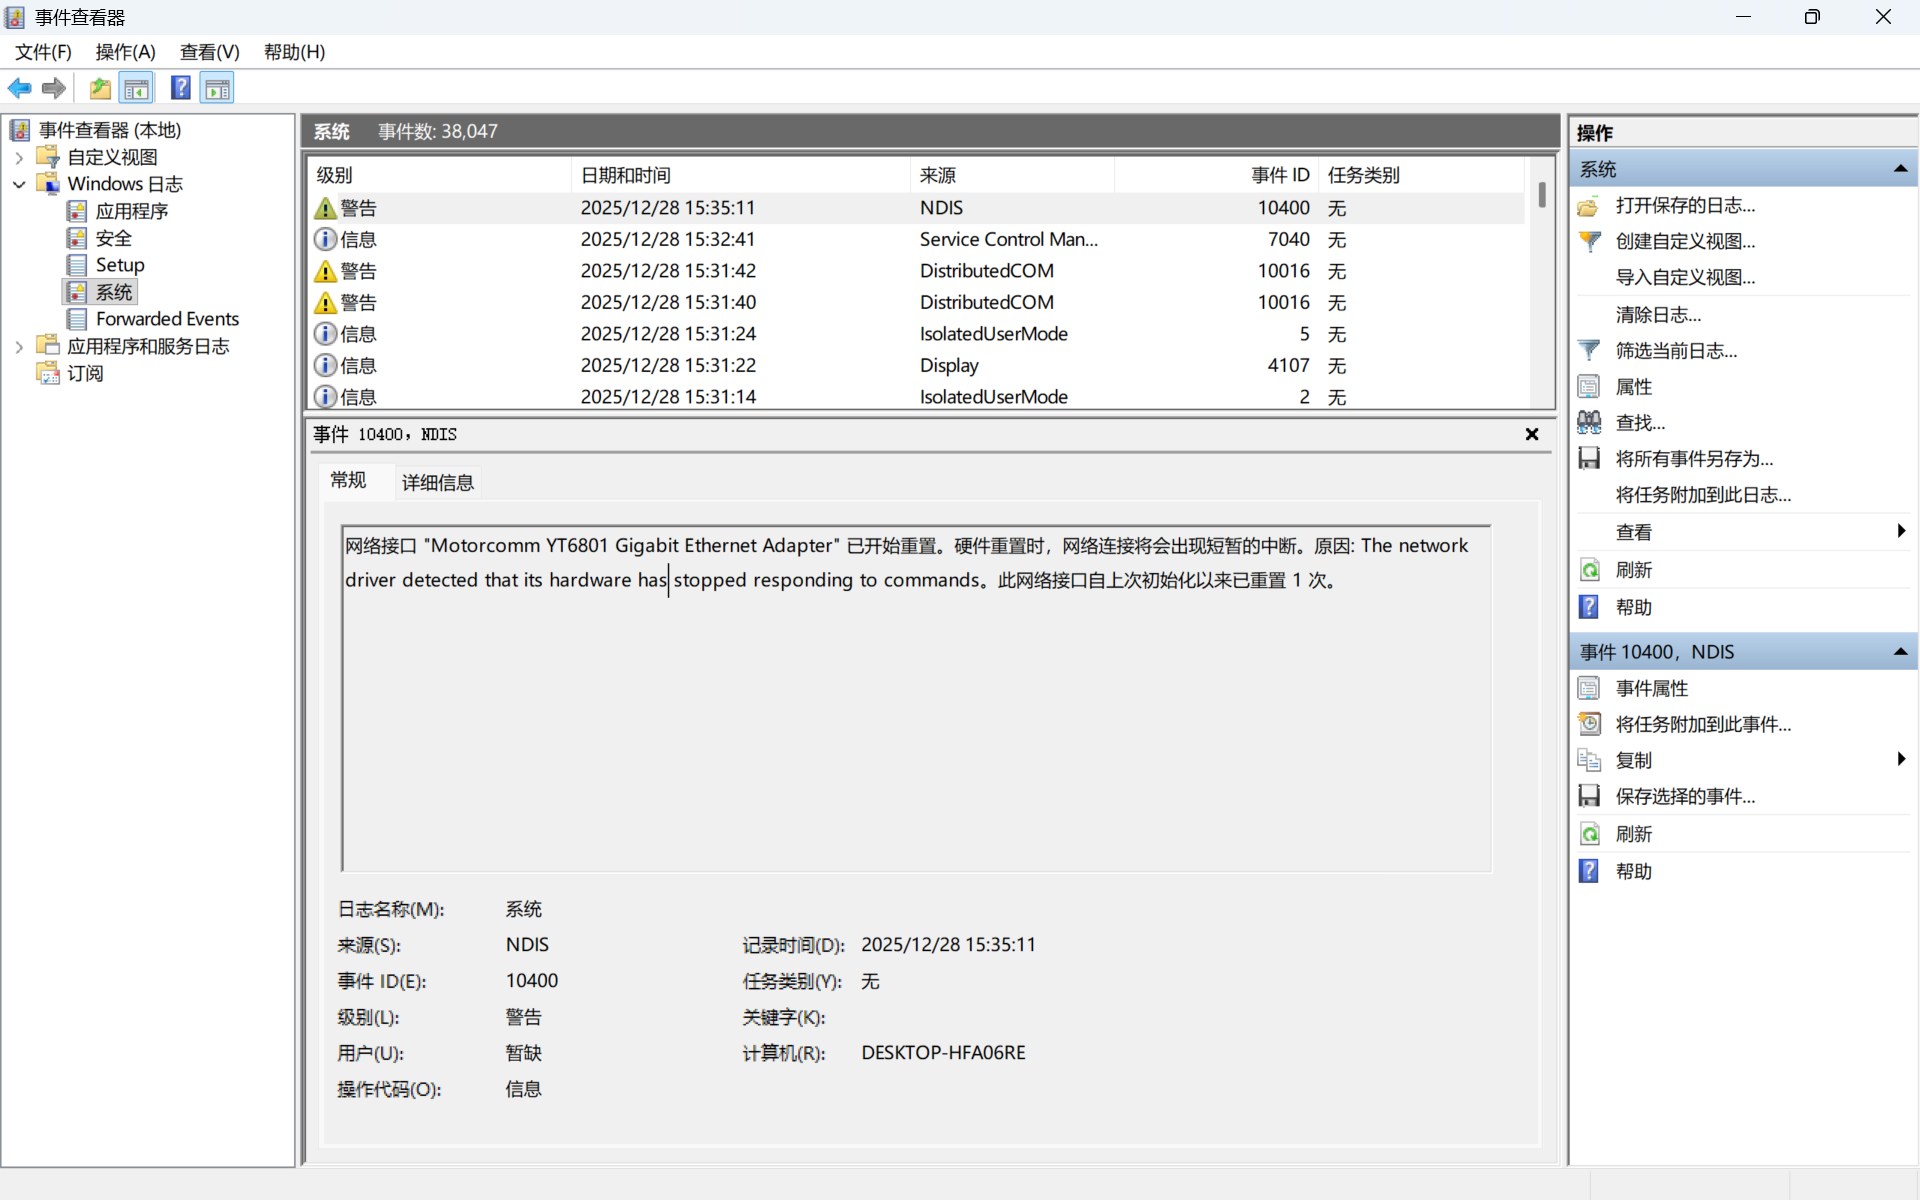Click 清除日志 action
The image size is (1920, 1200).
point(1658,315)
